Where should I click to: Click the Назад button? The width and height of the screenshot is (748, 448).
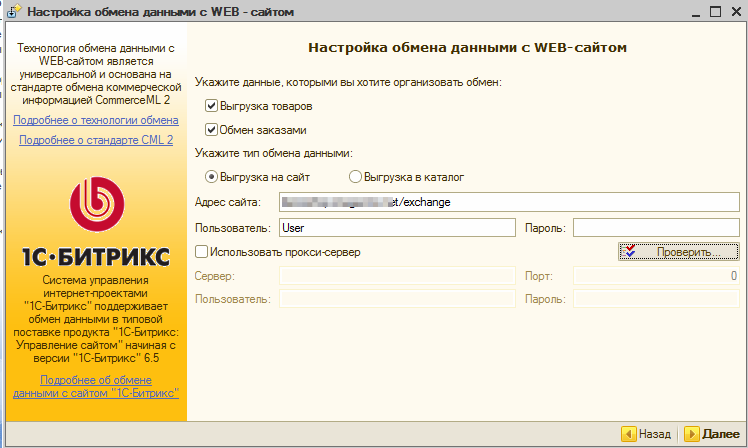pyautogui.click(x=646, y=434)
